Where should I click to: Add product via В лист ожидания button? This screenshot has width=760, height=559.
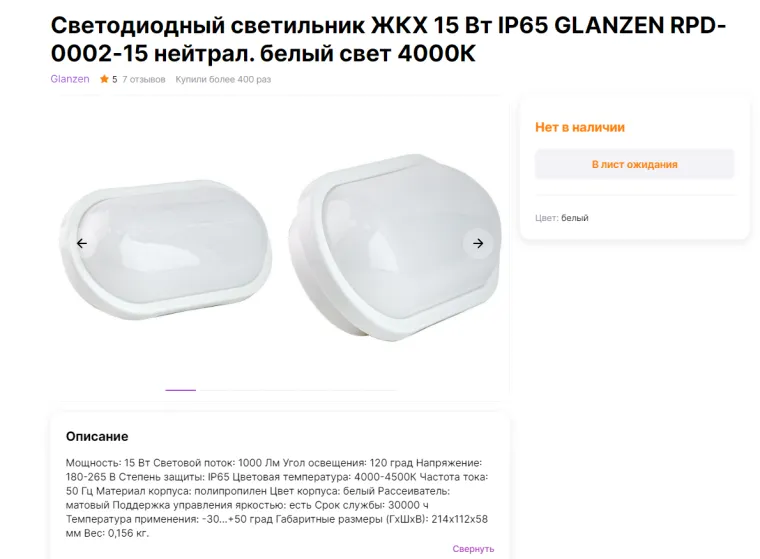[634, 164]
